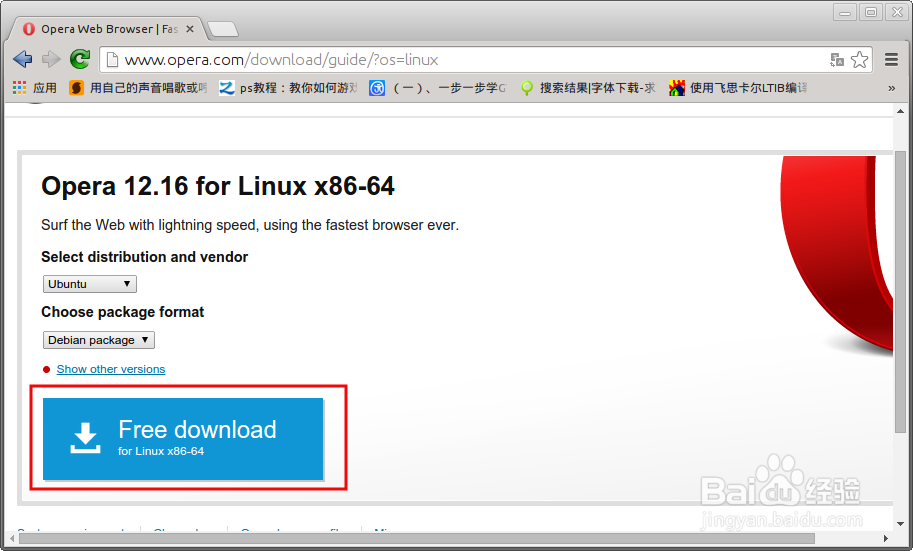Select the Opera Web Browser tab

(x=108, y=29)
